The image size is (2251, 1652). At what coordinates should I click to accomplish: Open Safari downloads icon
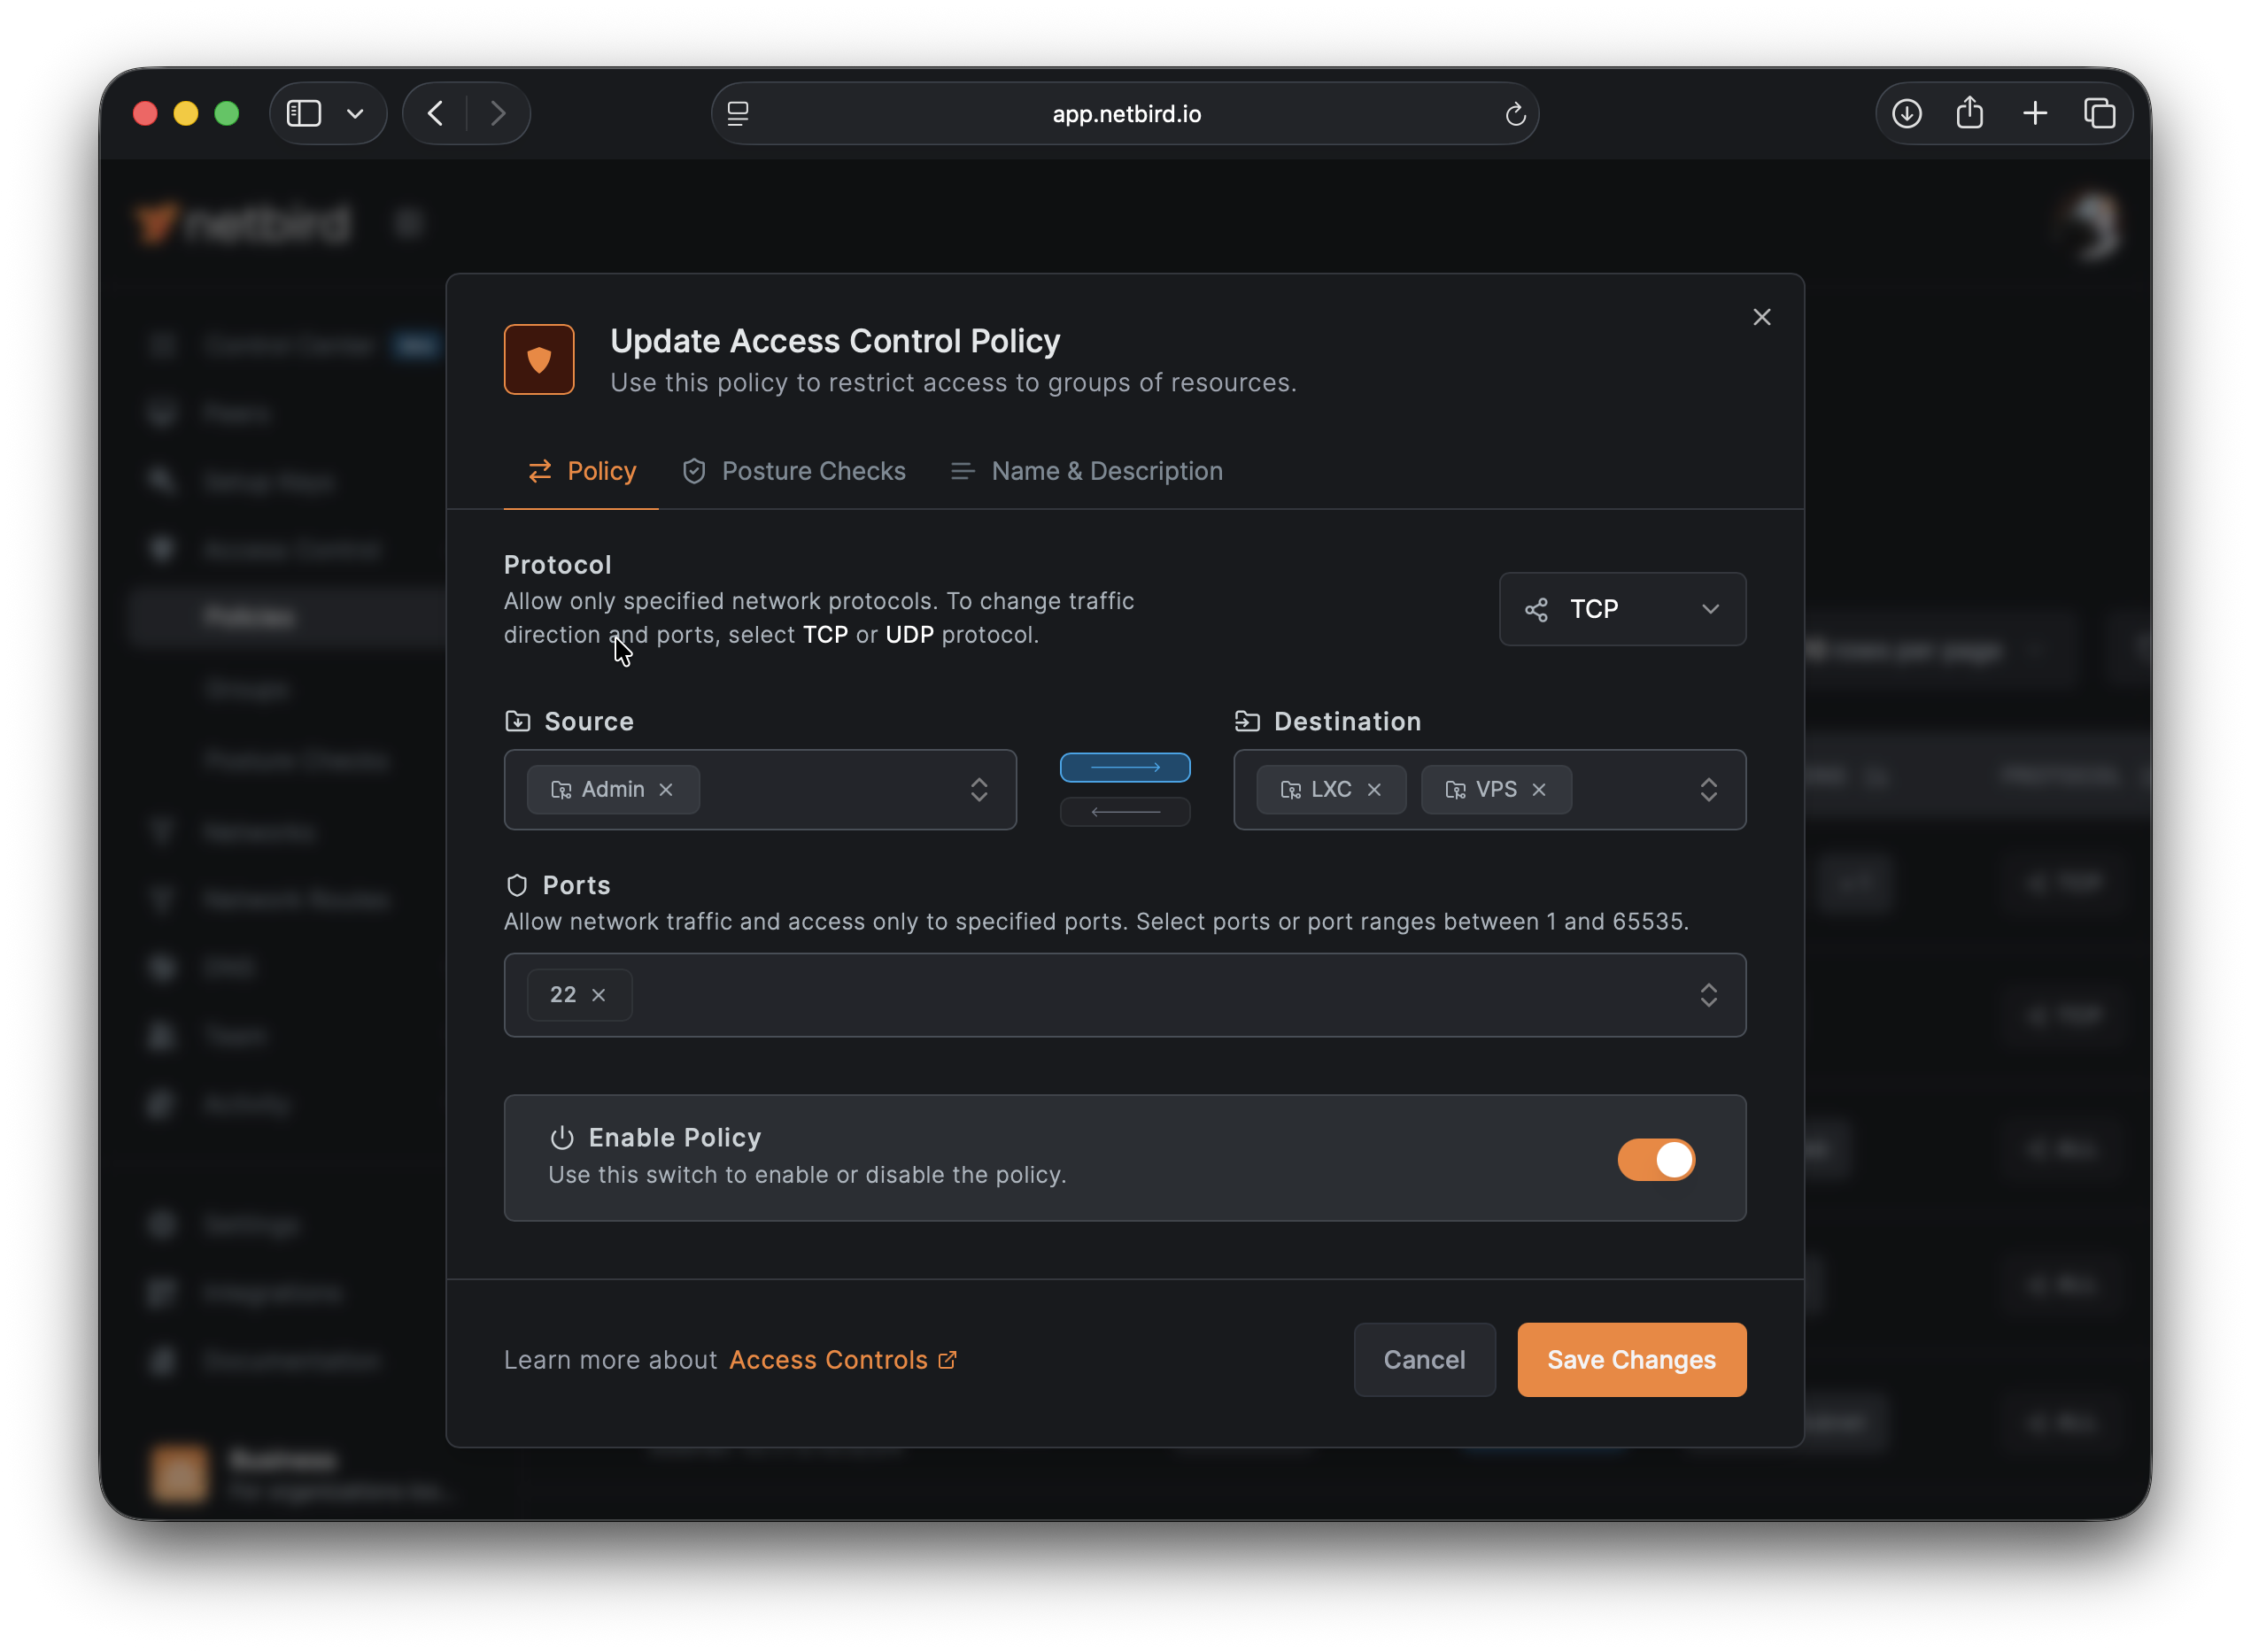[1907, 114]
